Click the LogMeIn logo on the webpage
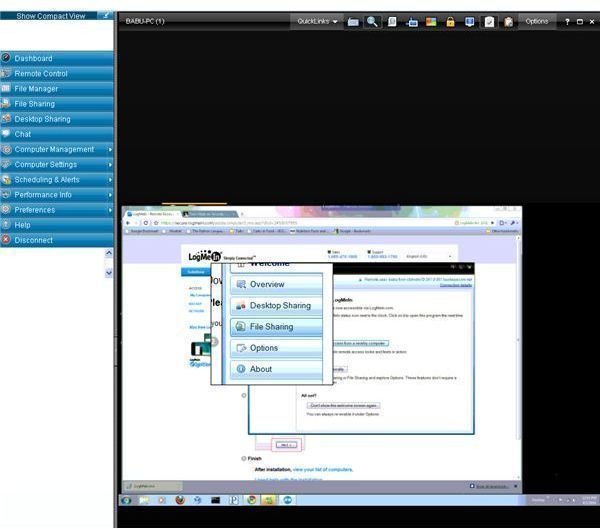Screen dimensions: 600x529 pyautogui.click(x=205, y=256)
